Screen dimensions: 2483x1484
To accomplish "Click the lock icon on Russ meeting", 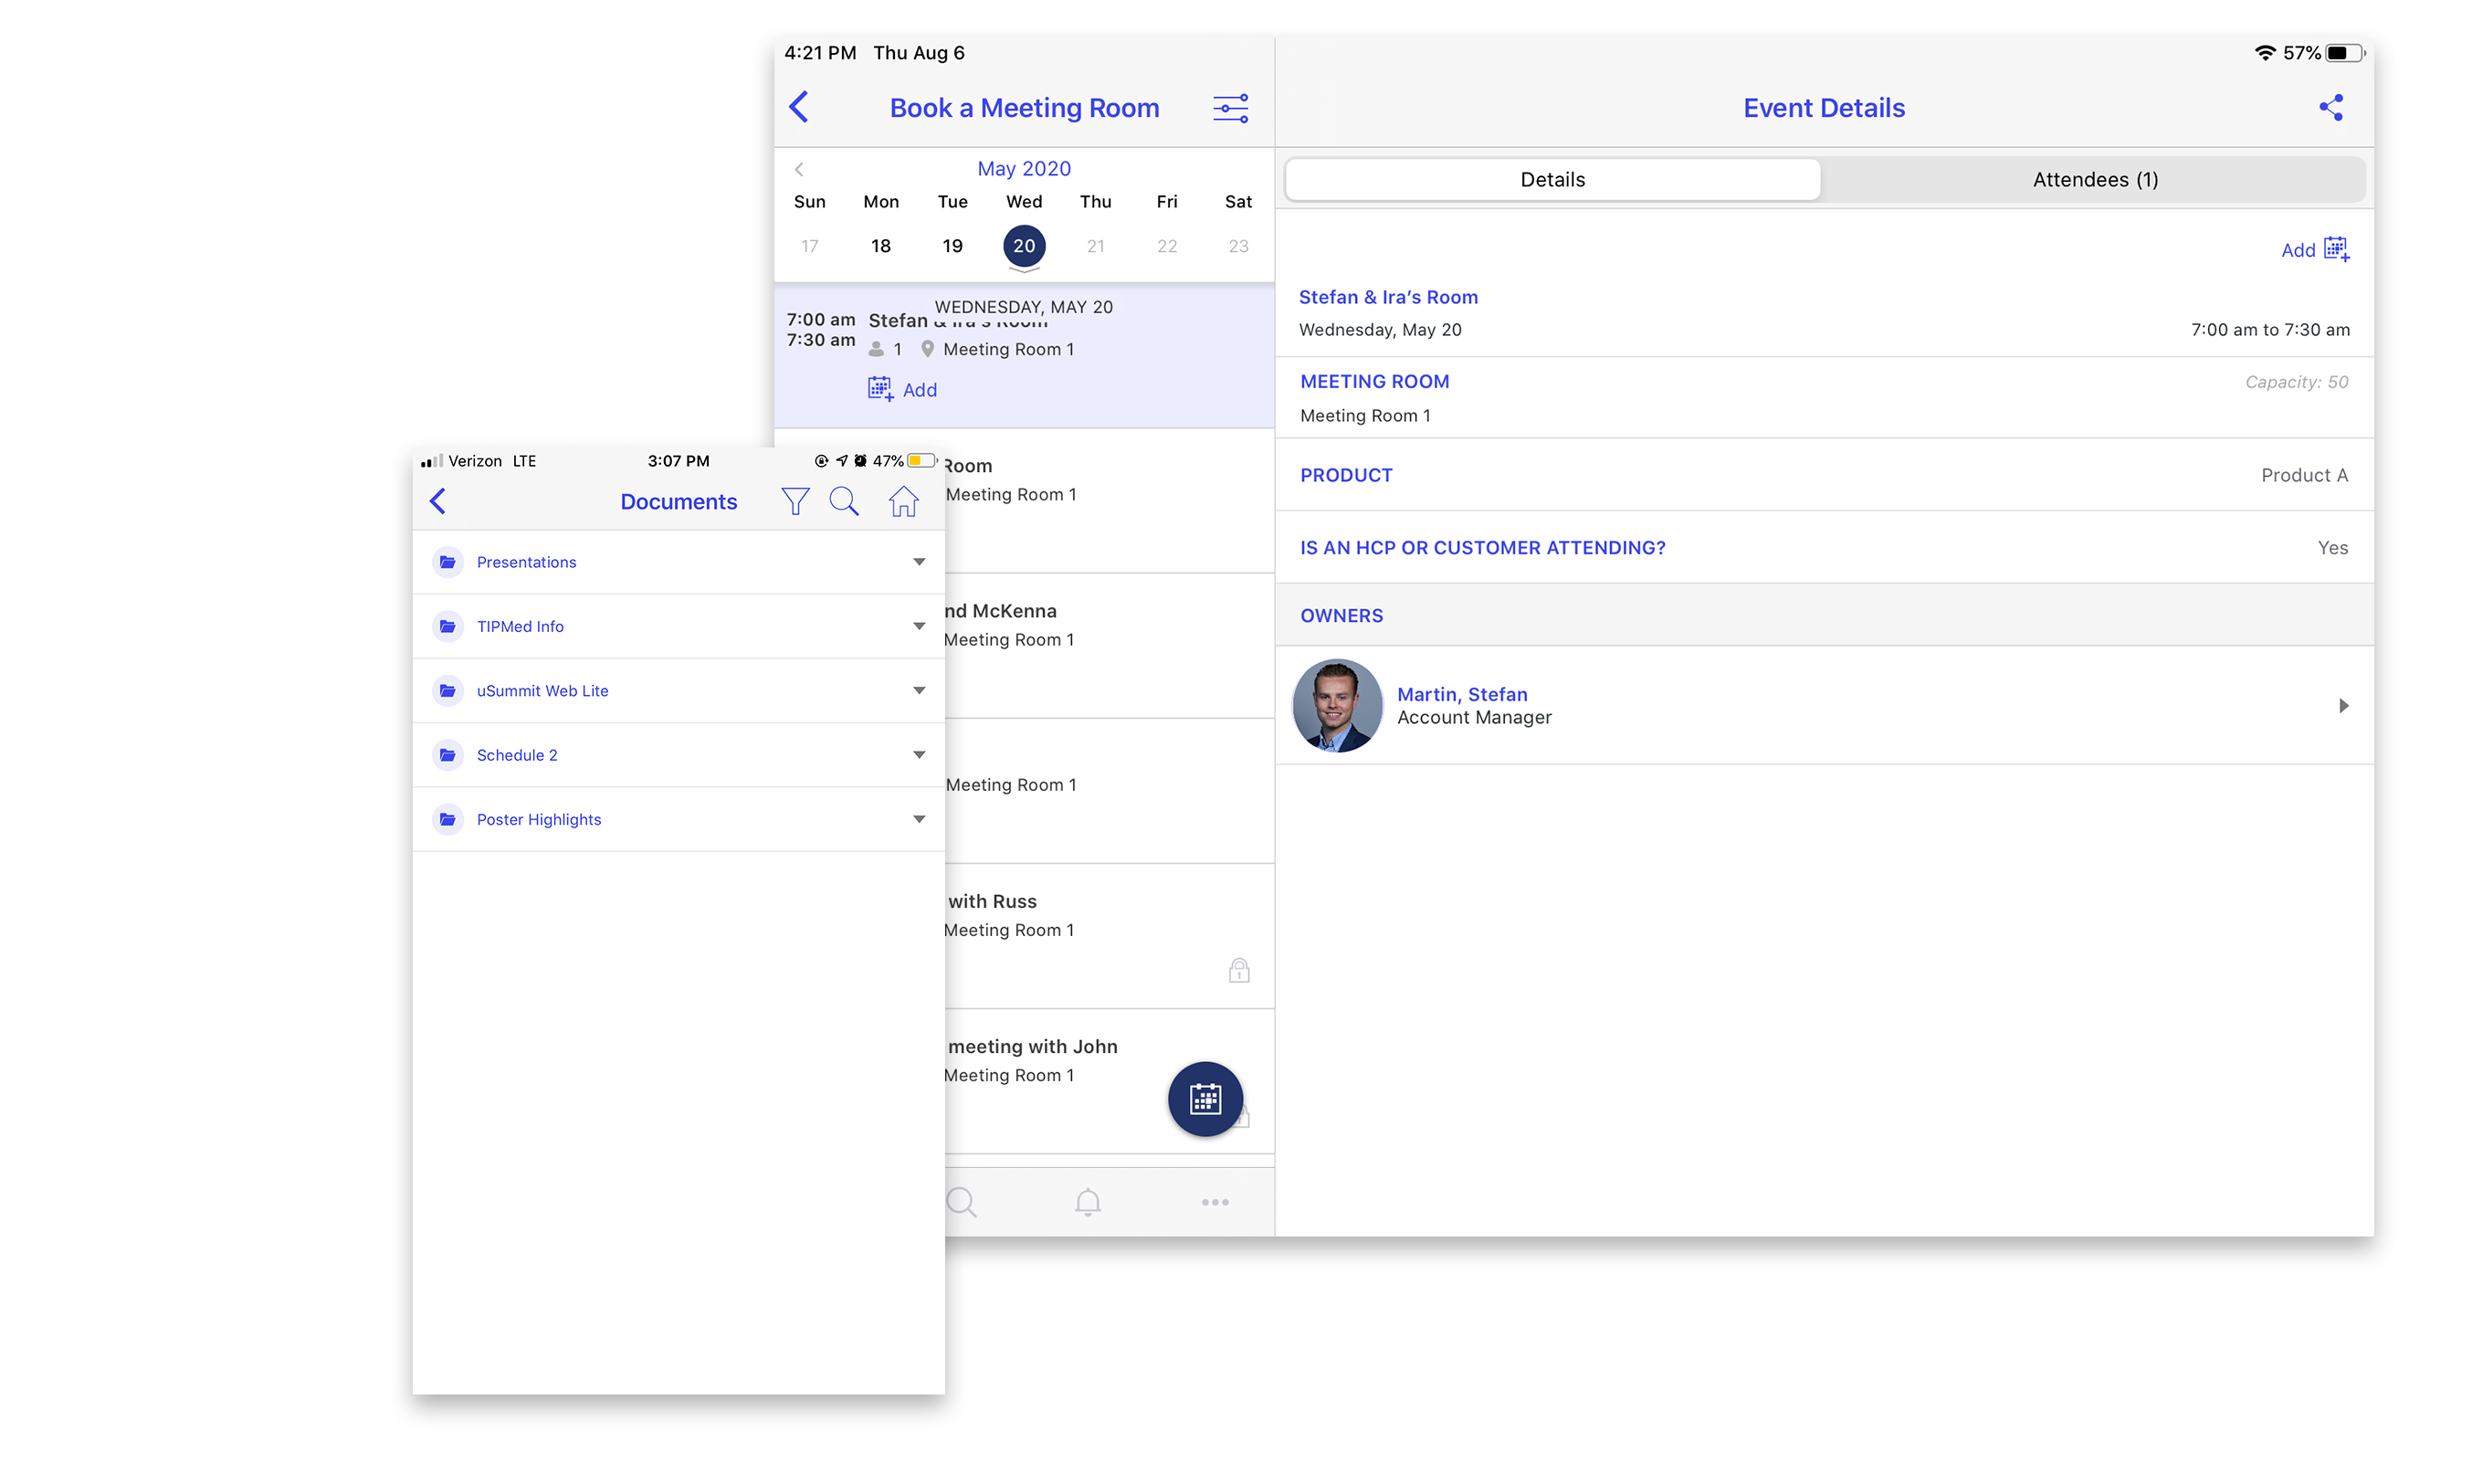I will 1239,969.
